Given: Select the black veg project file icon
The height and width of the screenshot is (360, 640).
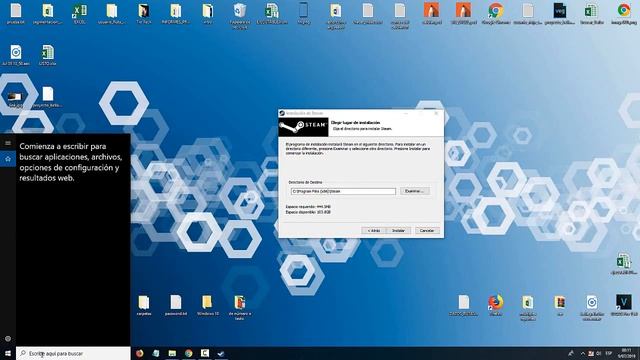Looking at the screenshot, I should (x=560, y=13).
